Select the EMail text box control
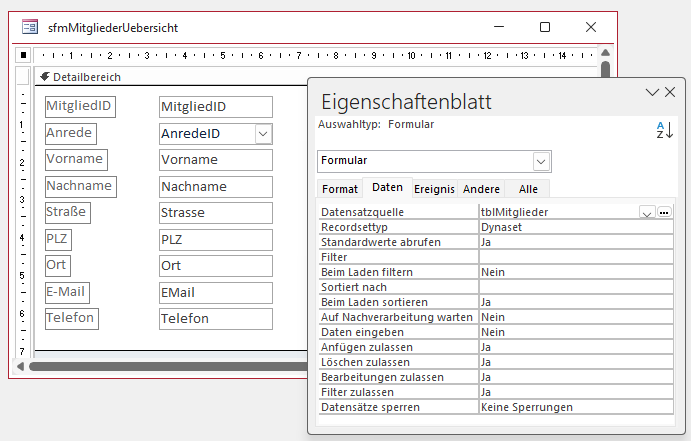 216,293
